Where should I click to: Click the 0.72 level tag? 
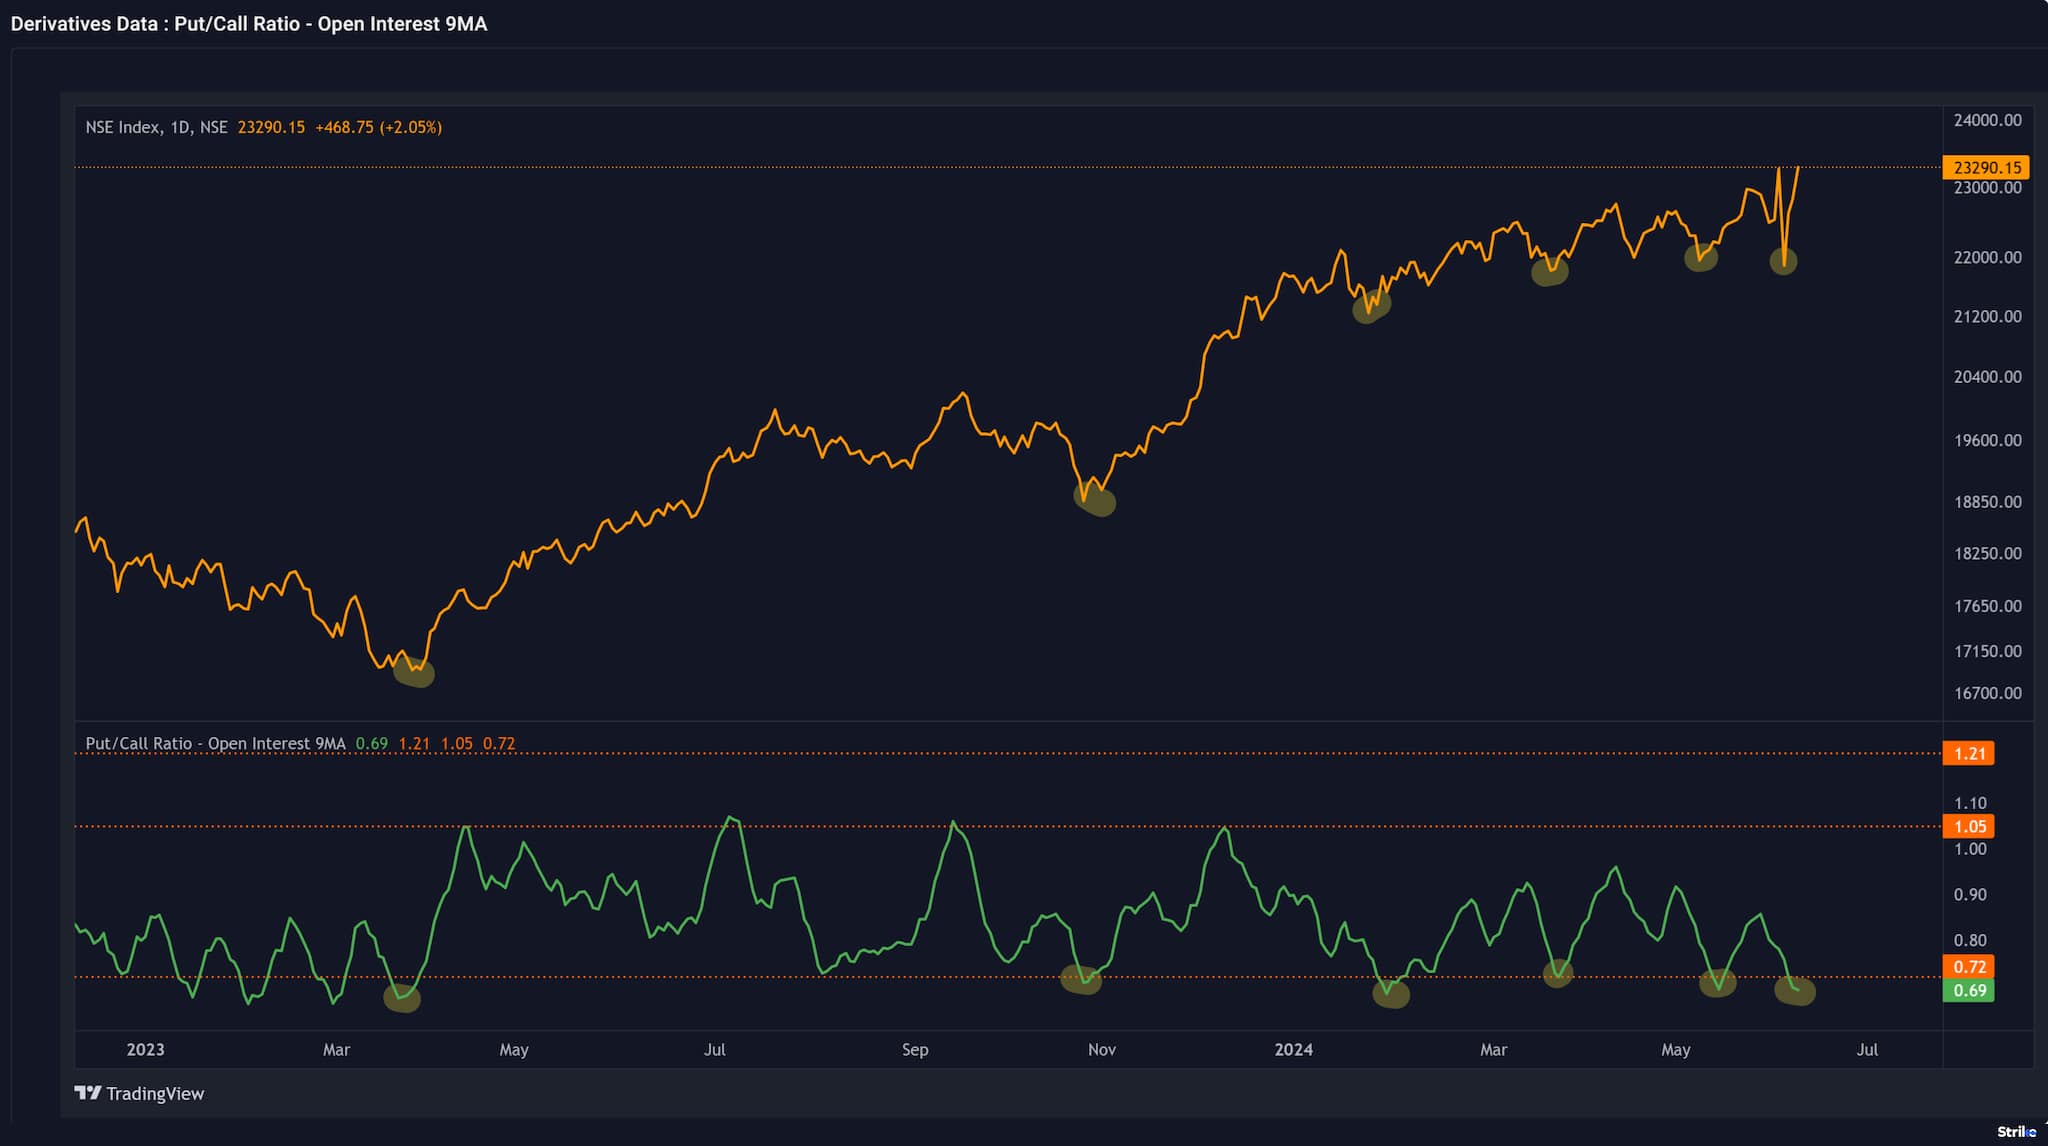(x=1968, y=967)
